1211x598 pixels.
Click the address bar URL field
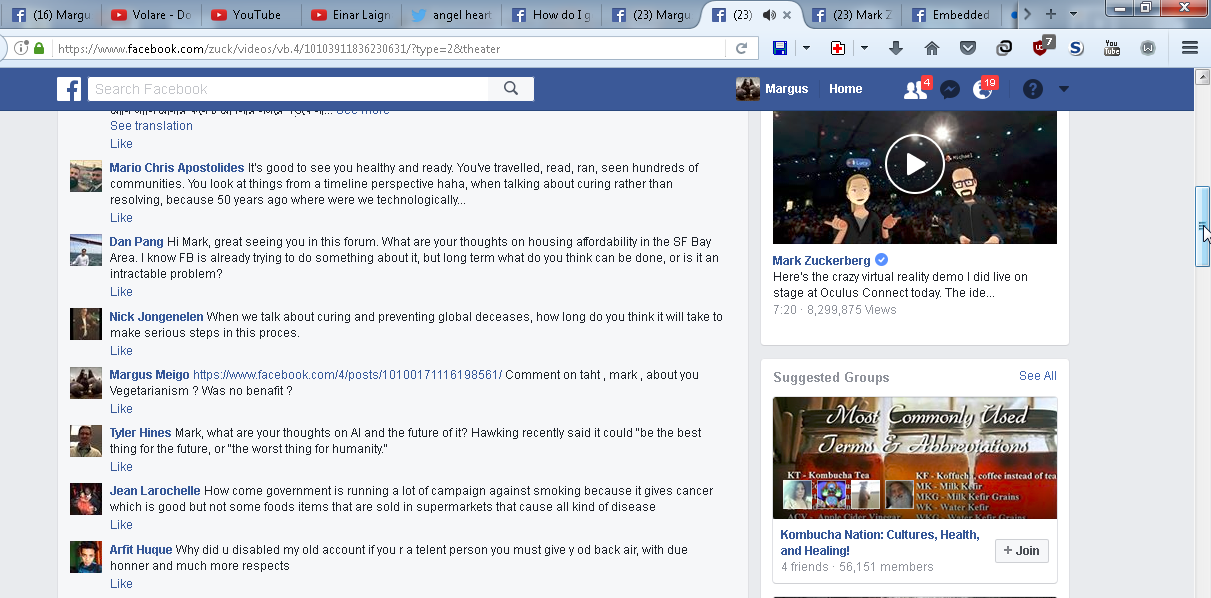click(390, 48)
